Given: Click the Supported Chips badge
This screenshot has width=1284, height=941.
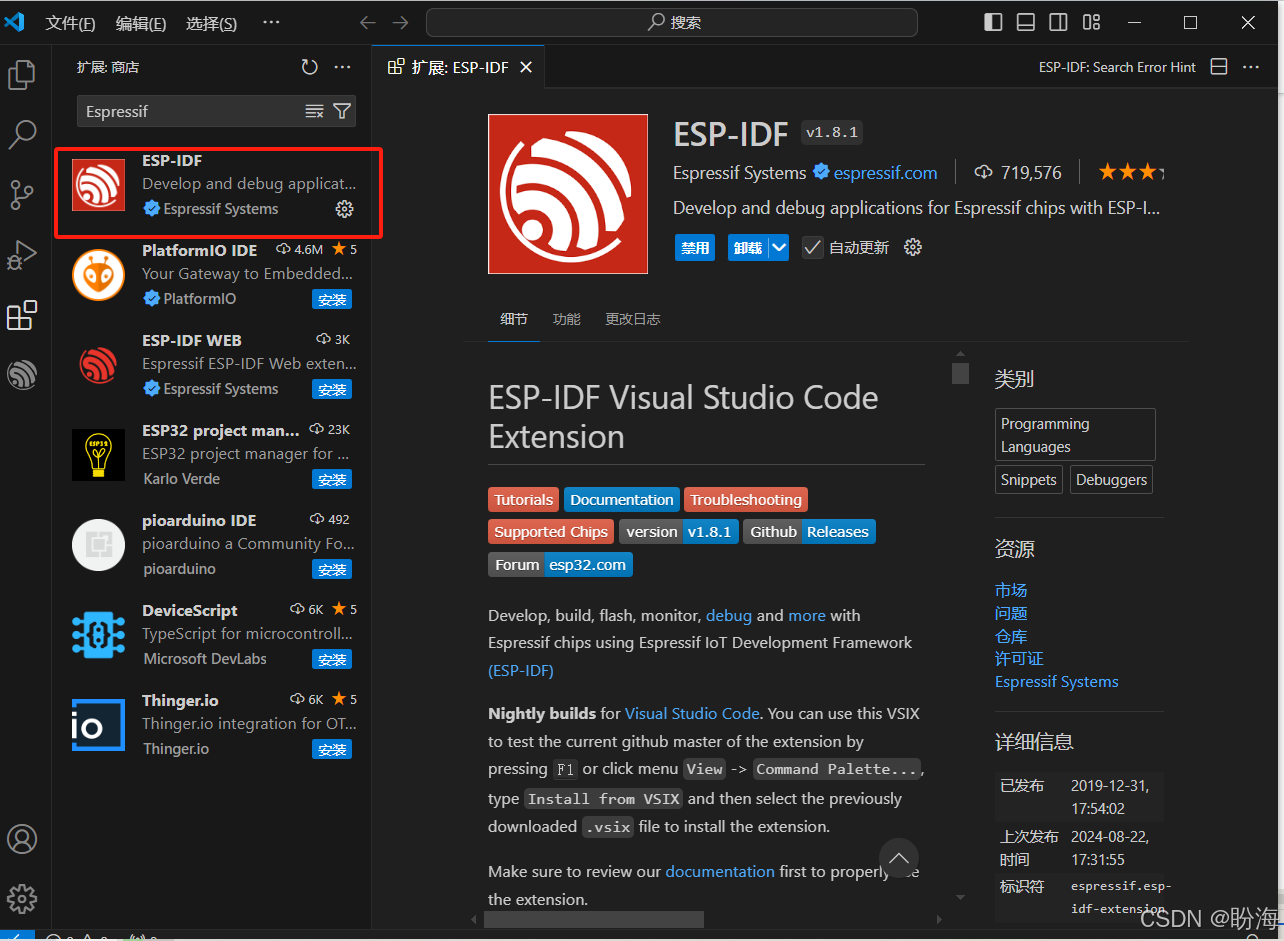Looking at the screenshot, I should point(551,532).
